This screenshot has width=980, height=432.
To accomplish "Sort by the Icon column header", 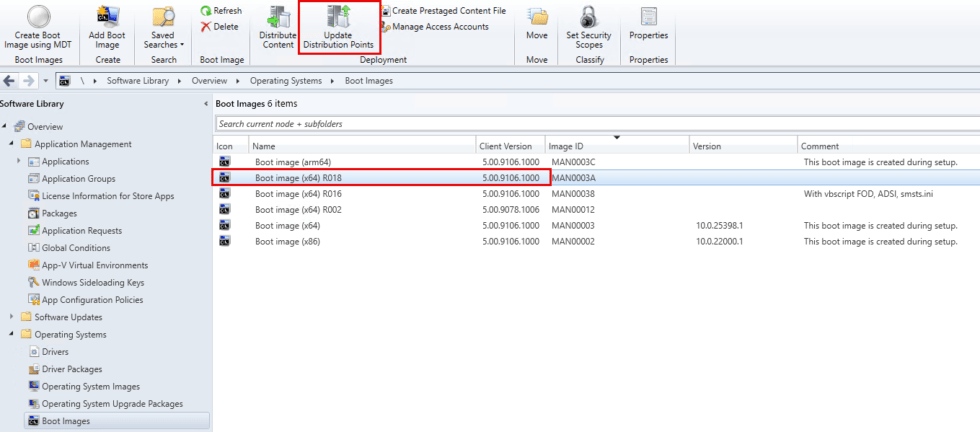I will [x=231, y=146].
